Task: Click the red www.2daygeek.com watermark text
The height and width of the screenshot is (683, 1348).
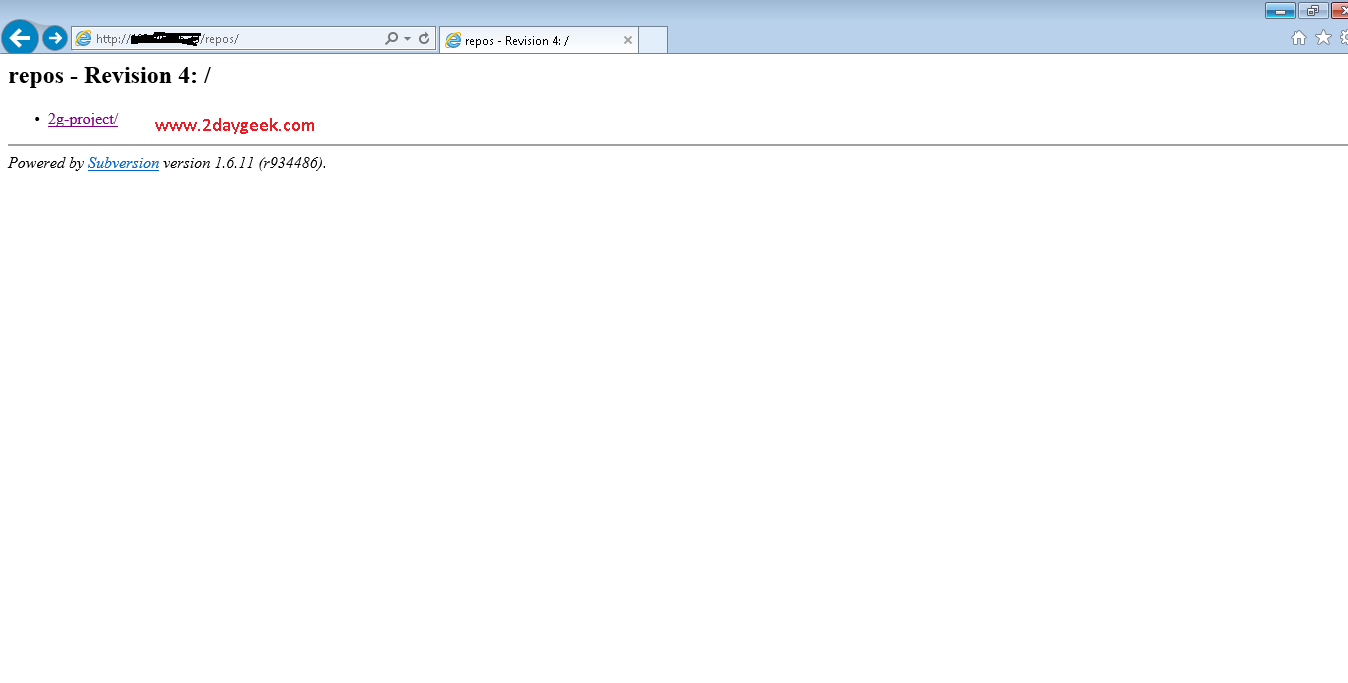Action: [235, 125]
